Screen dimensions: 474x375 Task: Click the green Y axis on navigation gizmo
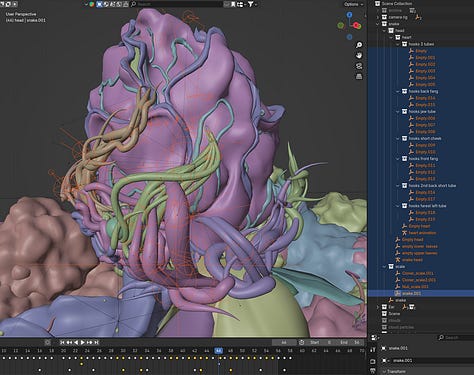pos(341,25)
